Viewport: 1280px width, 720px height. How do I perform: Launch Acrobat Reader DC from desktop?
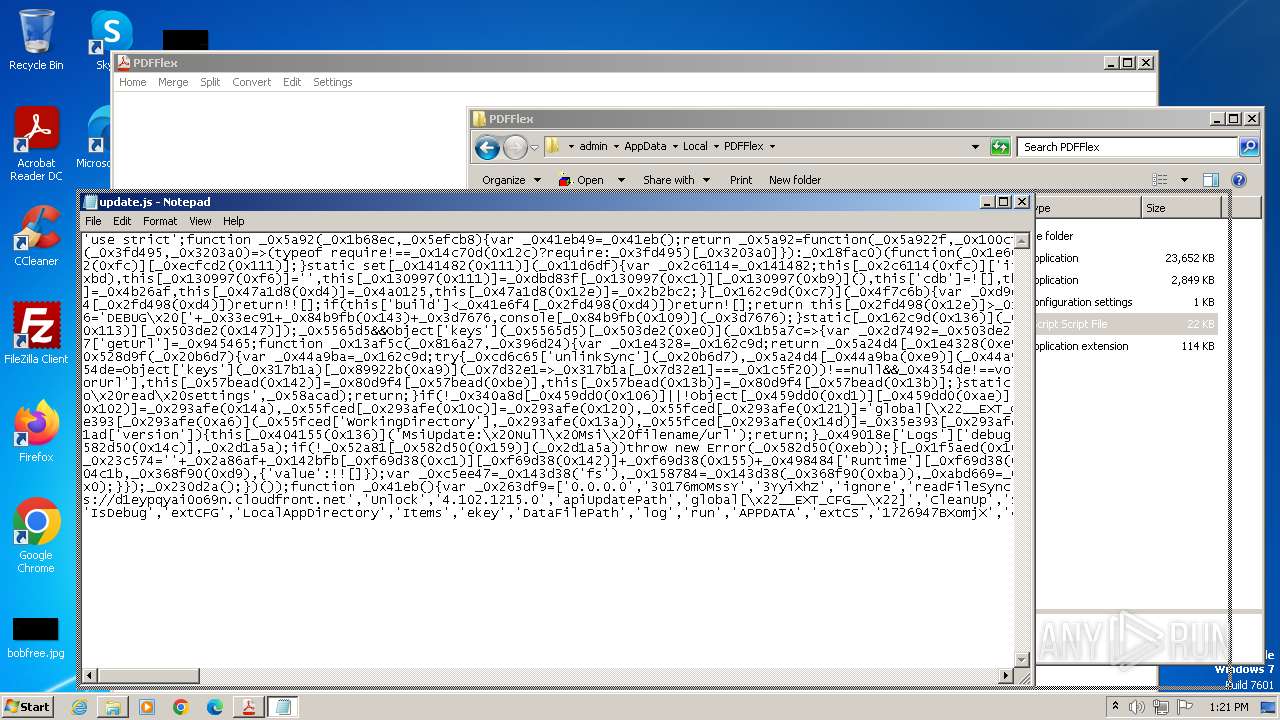pos(36,145)
